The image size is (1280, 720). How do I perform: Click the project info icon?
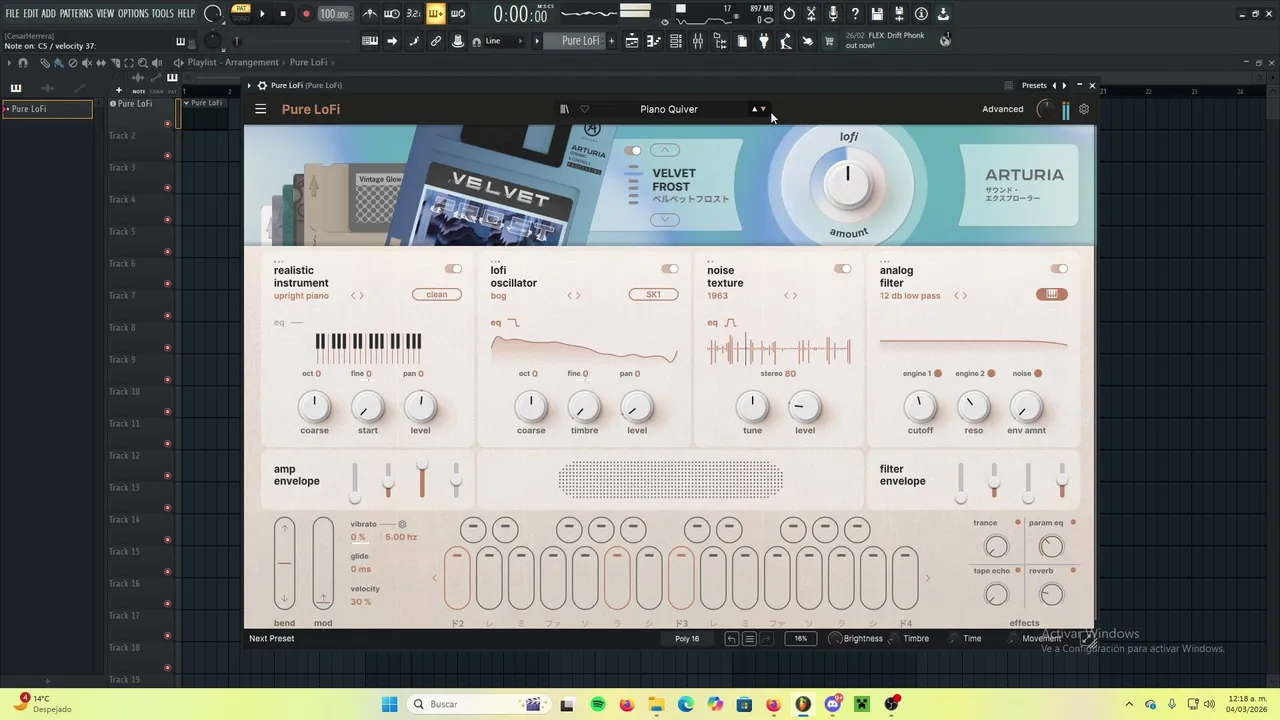coord(921,14)
